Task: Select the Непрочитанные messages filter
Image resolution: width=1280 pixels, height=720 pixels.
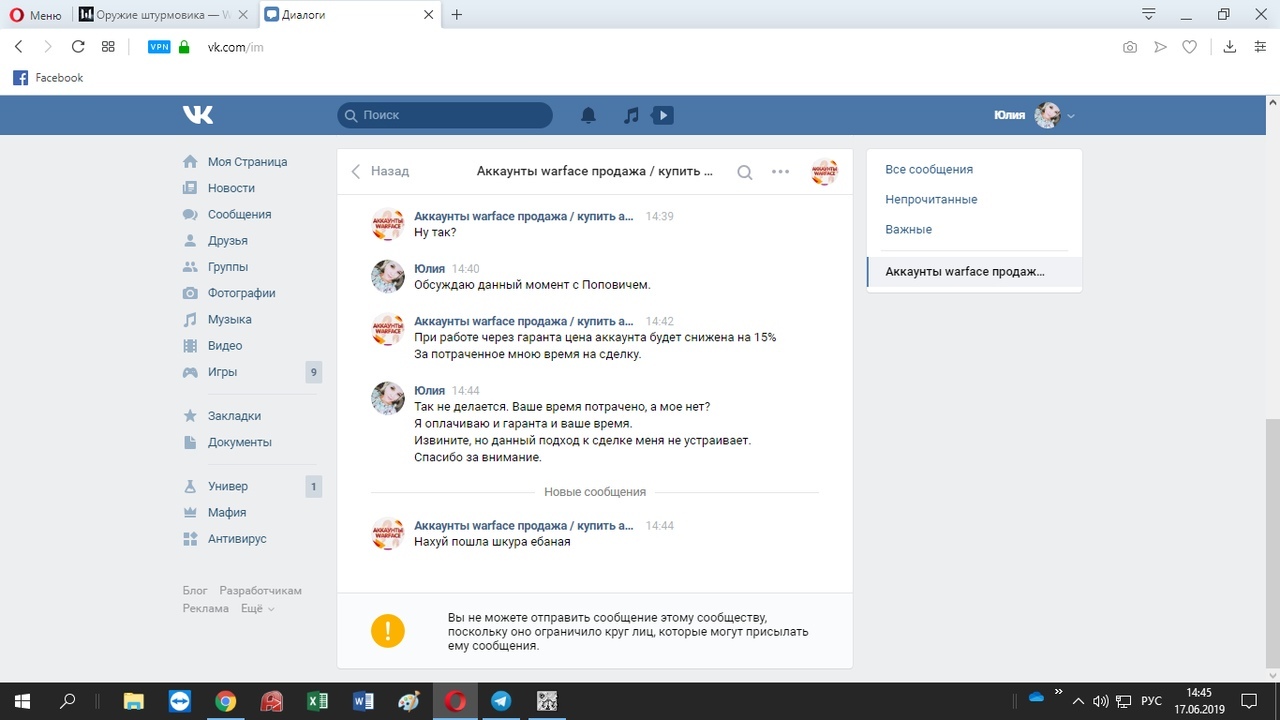Action: tap(931, 199)
